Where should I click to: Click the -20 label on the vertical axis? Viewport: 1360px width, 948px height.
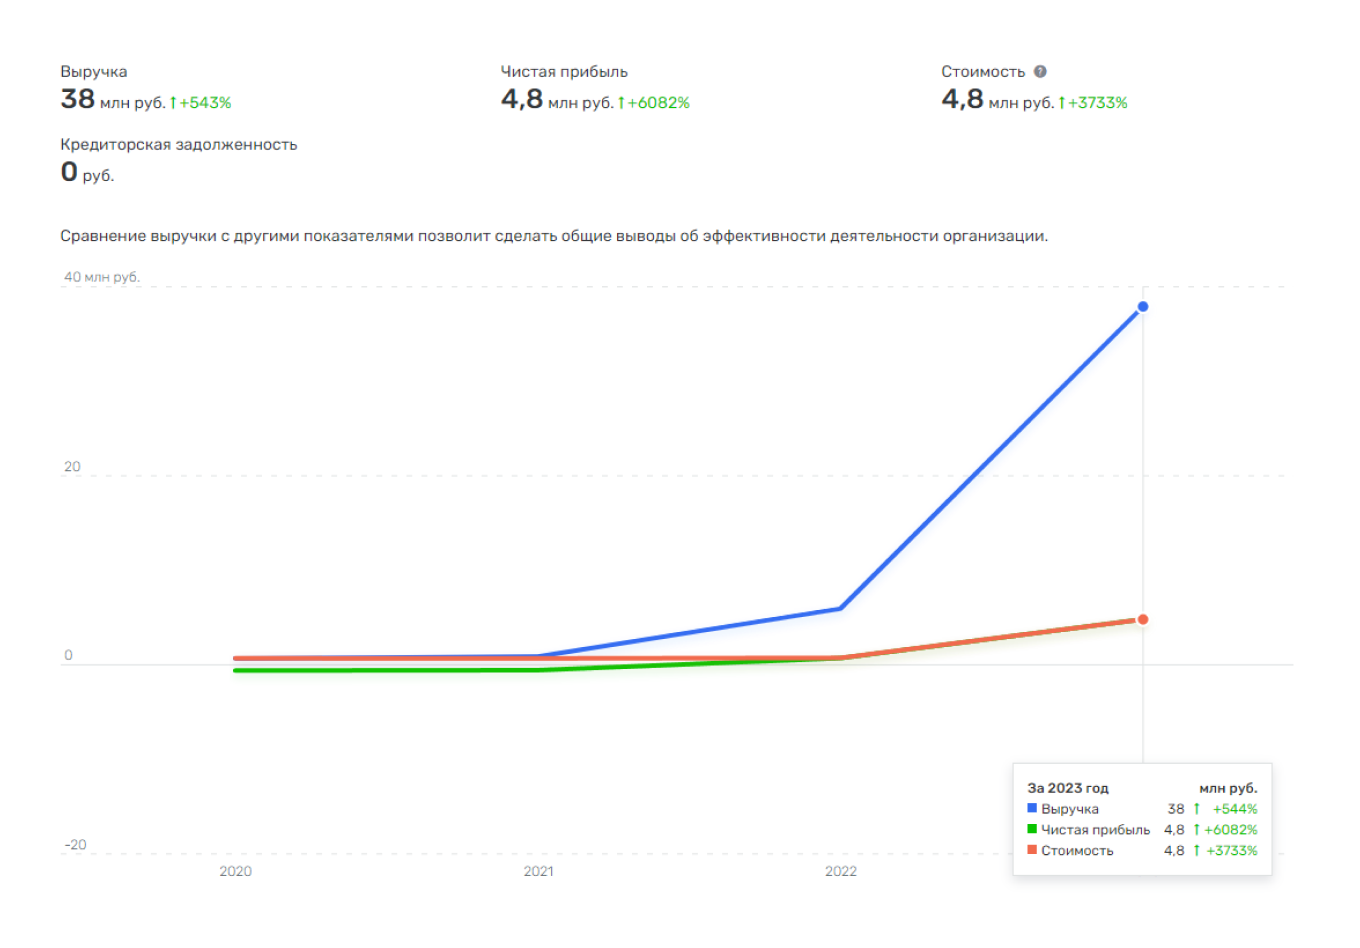pos(76,845)
